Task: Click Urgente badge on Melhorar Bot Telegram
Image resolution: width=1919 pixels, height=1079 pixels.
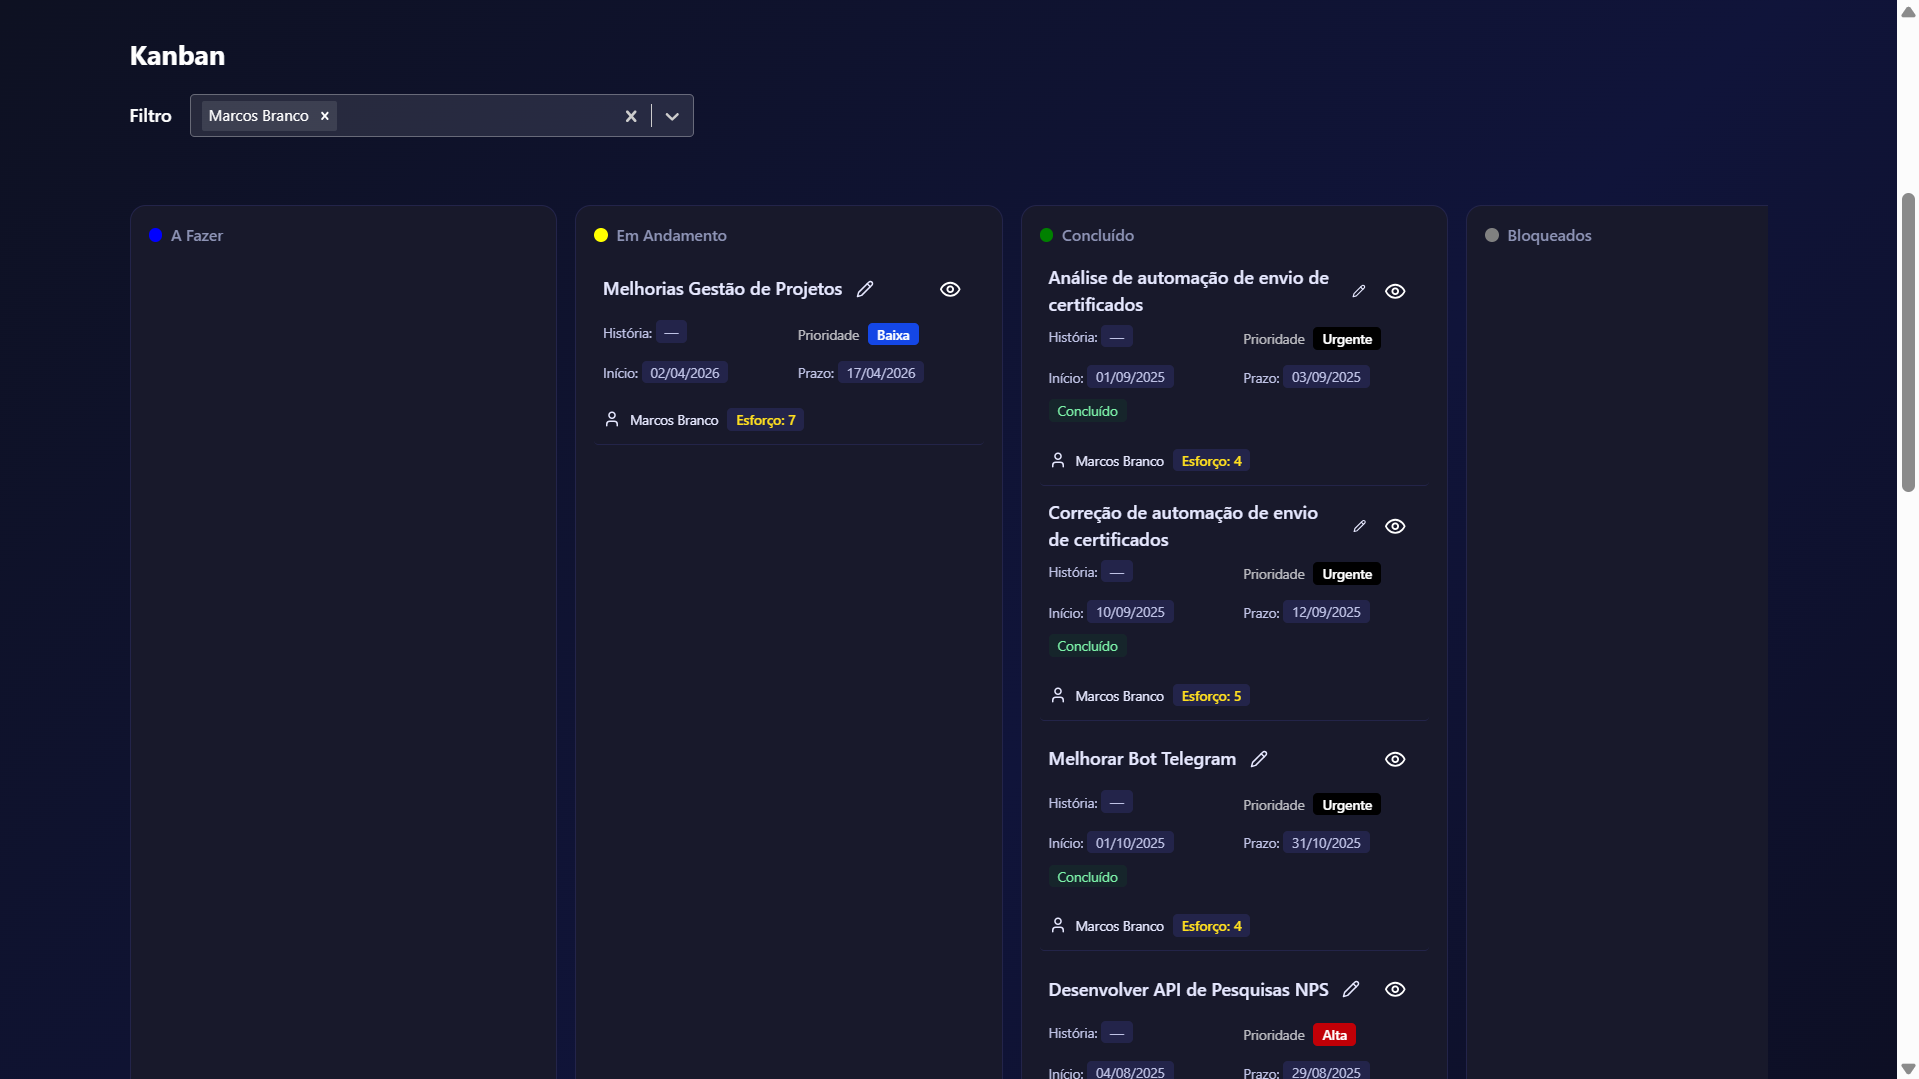Action: coord(1347,805)
